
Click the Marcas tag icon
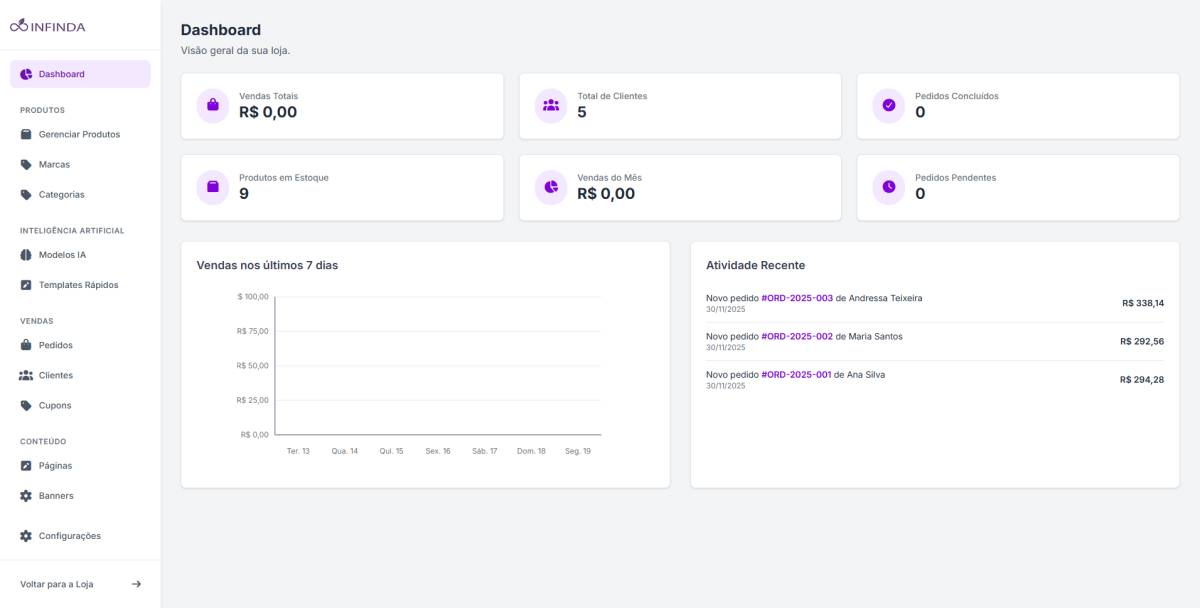pos(26,164)
